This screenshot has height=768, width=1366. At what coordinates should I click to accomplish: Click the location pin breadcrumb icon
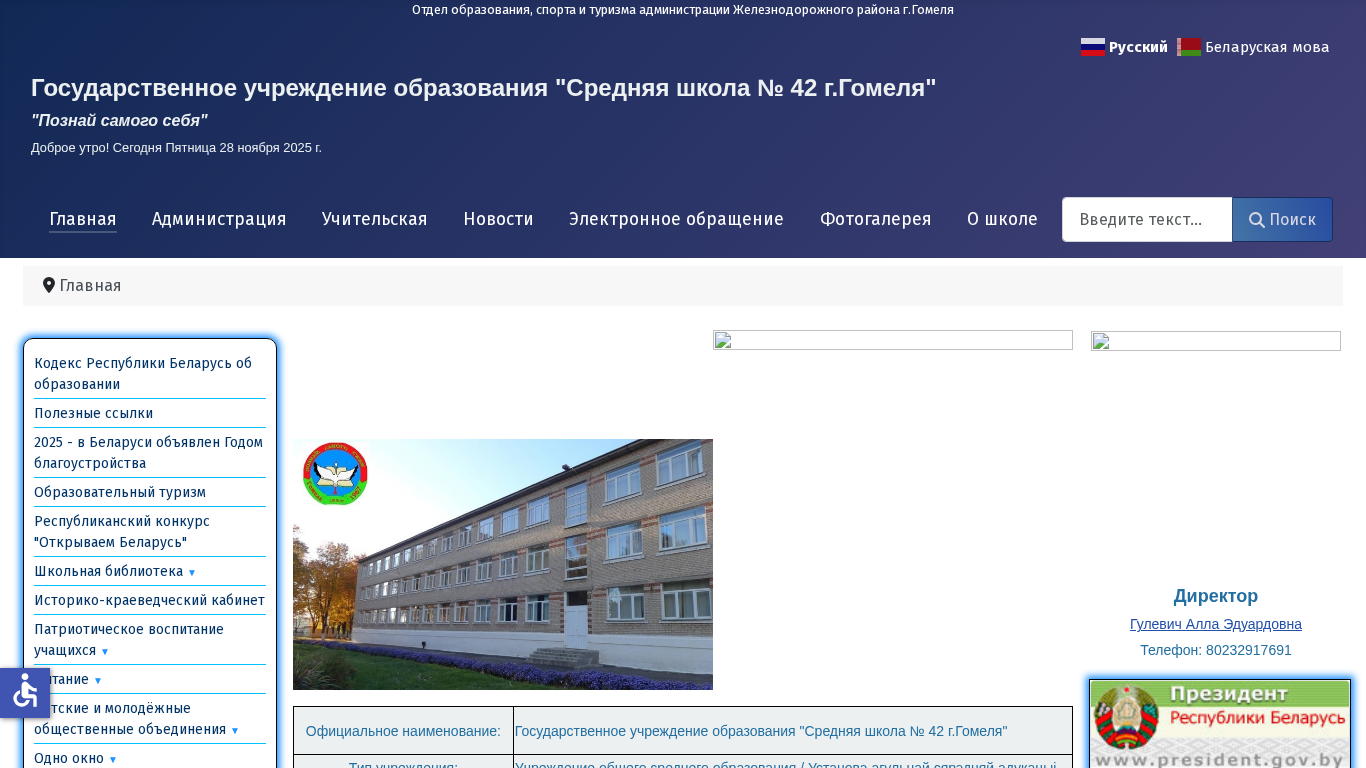click(49, 286)
